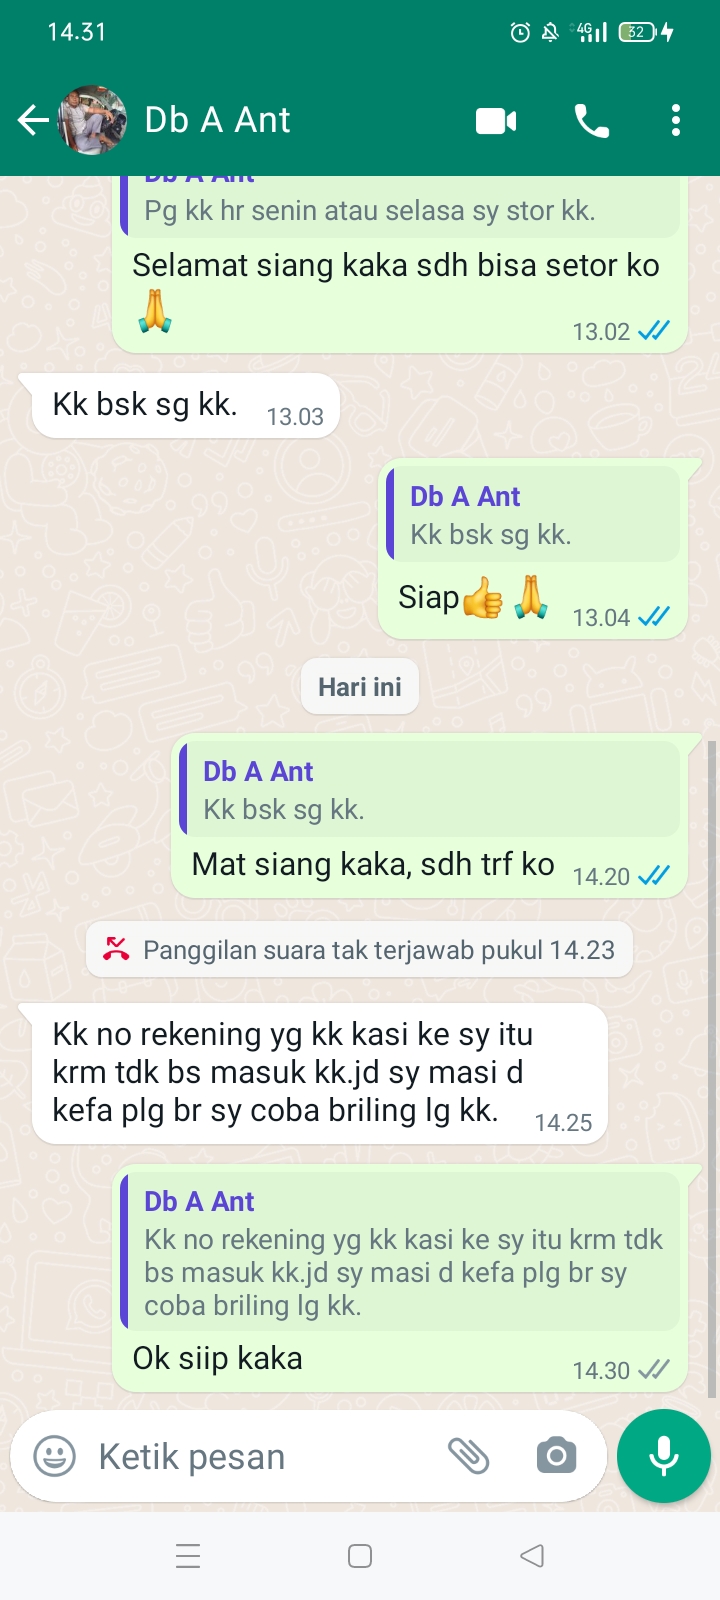This screenshot has width=720, height=1600.
Task: Tap the quoted reply above Ok siip kaka
Action: (x=400, y=1251)
